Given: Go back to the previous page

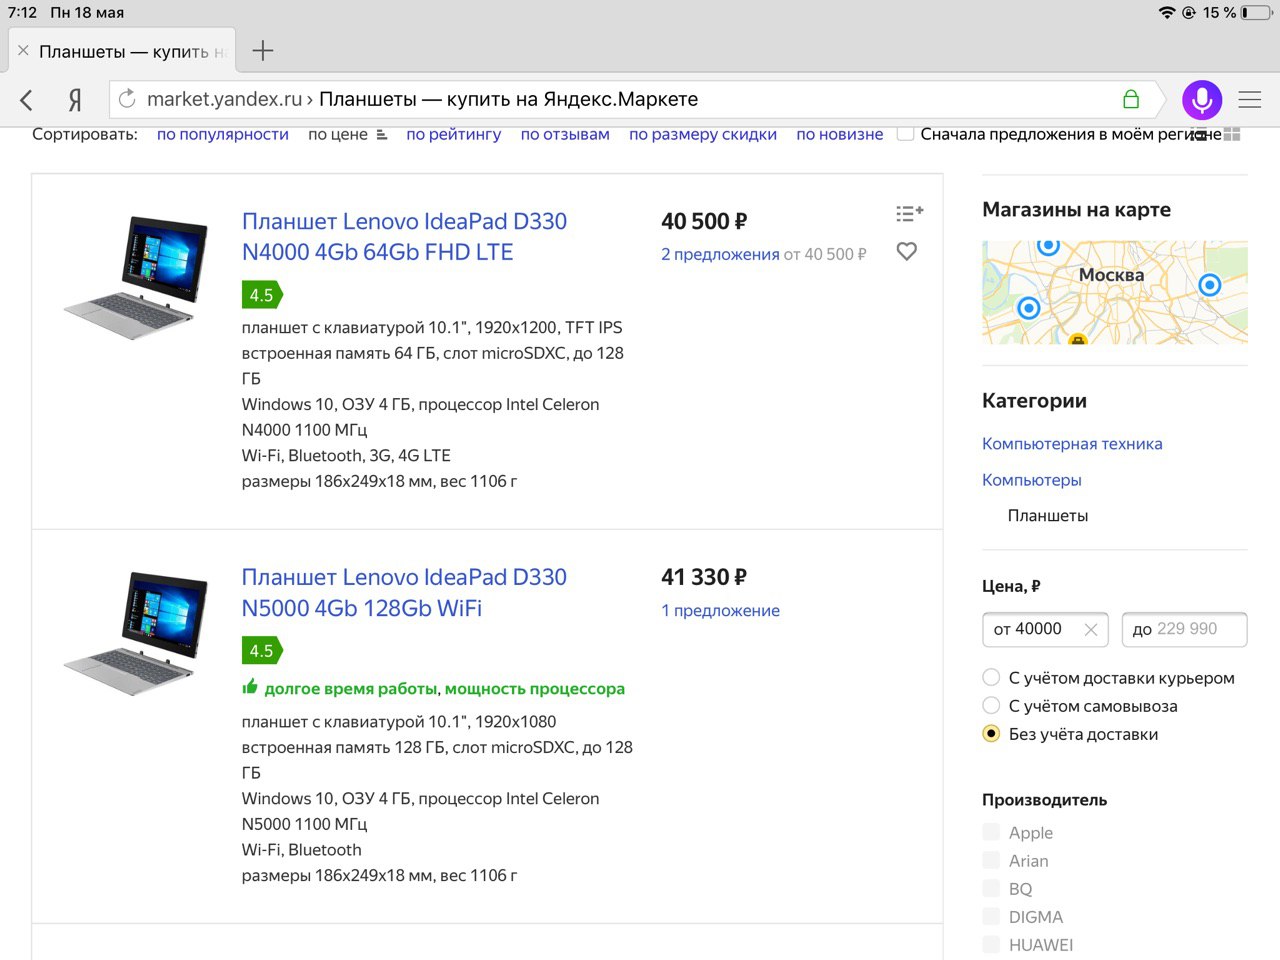Looking at the screenshot, I should [27, 99].
